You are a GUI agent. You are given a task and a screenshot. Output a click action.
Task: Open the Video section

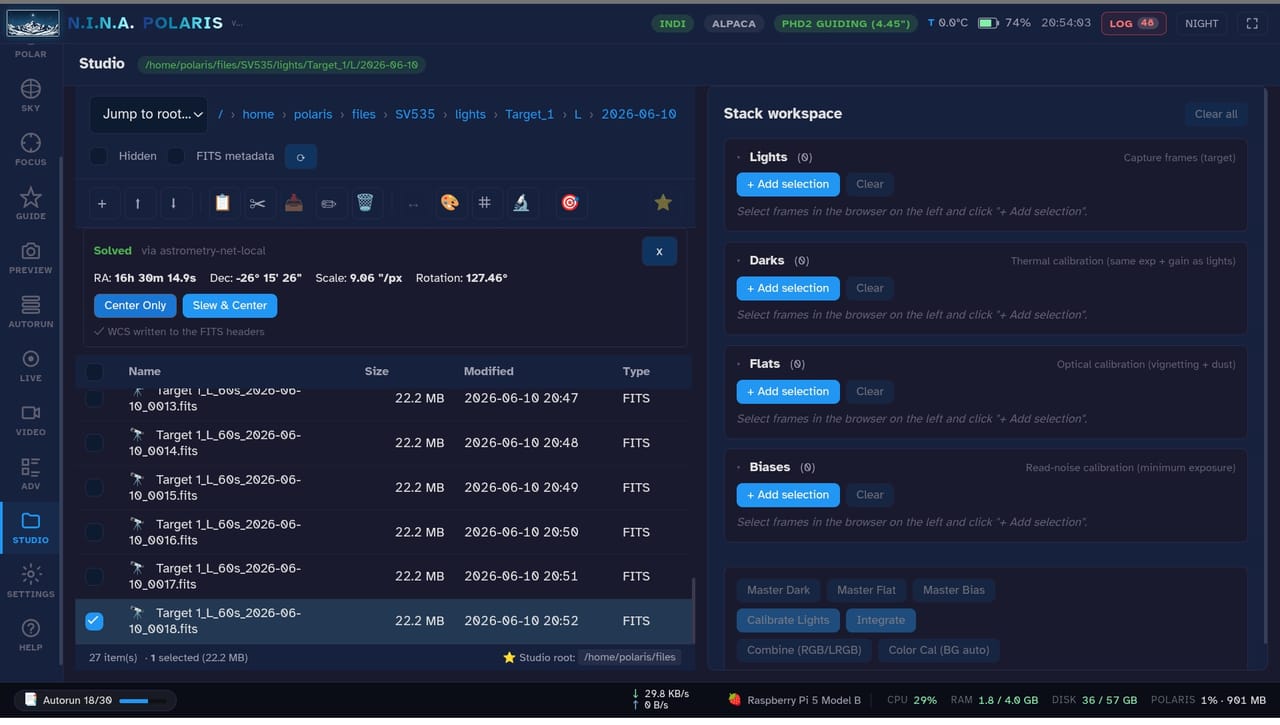tap(31, 419)
